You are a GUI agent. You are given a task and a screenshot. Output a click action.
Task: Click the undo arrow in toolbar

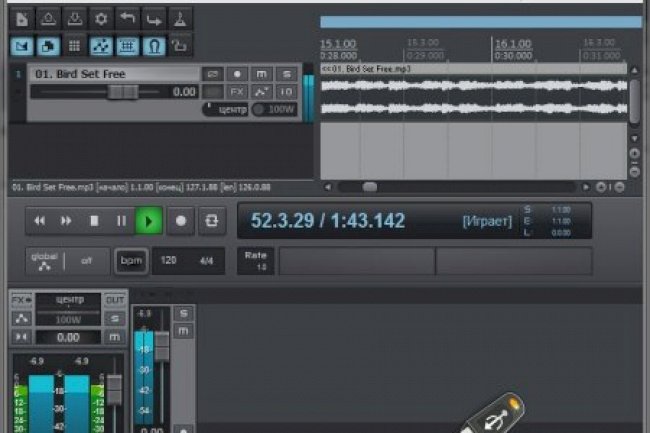(x=127, y=18)
